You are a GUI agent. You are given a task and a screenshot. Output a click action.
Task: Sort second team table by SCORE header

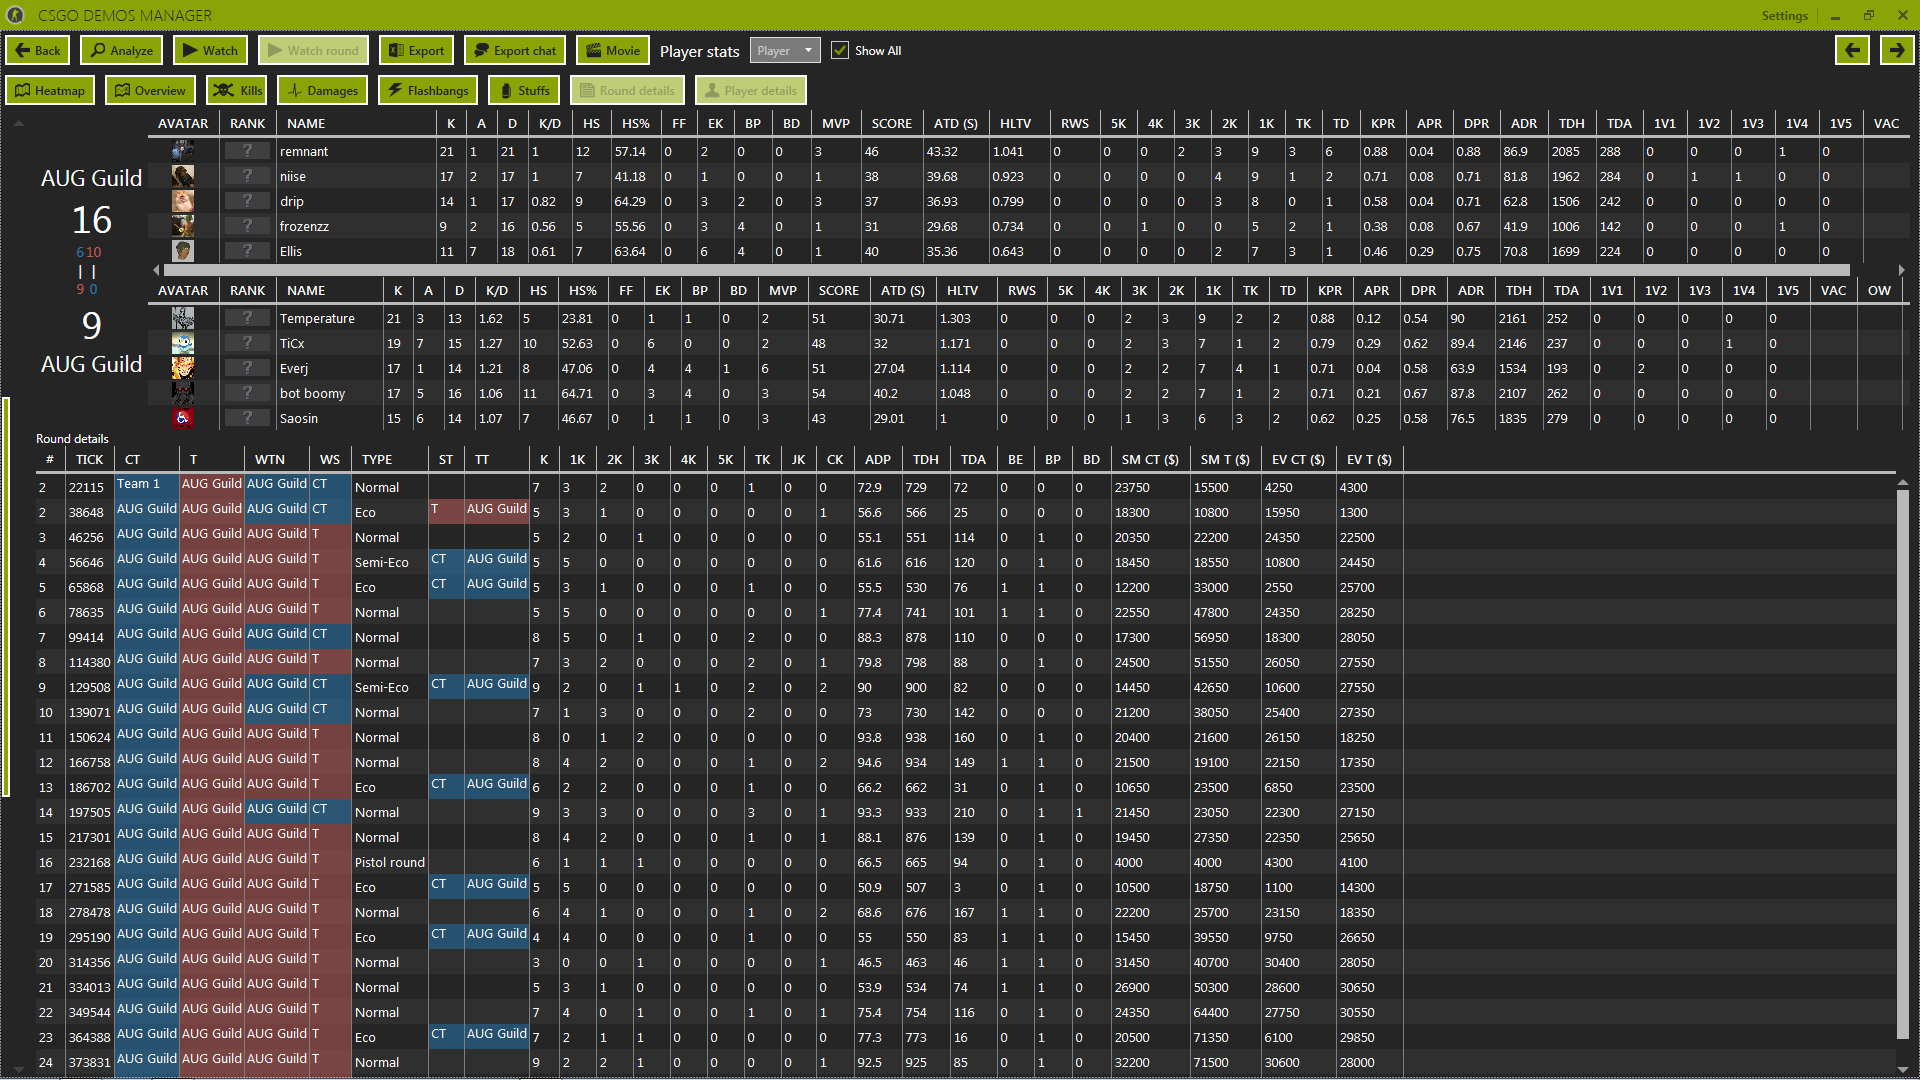(x=838, y=290)
